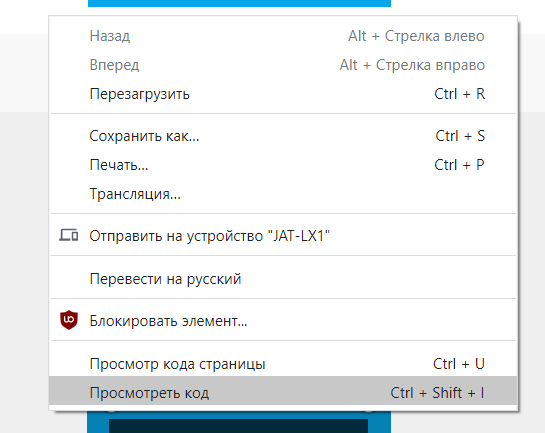This screenshot has width=545, height=433.
Task: Choose Перезагрузить from the context menu
Action: point(283,94)
